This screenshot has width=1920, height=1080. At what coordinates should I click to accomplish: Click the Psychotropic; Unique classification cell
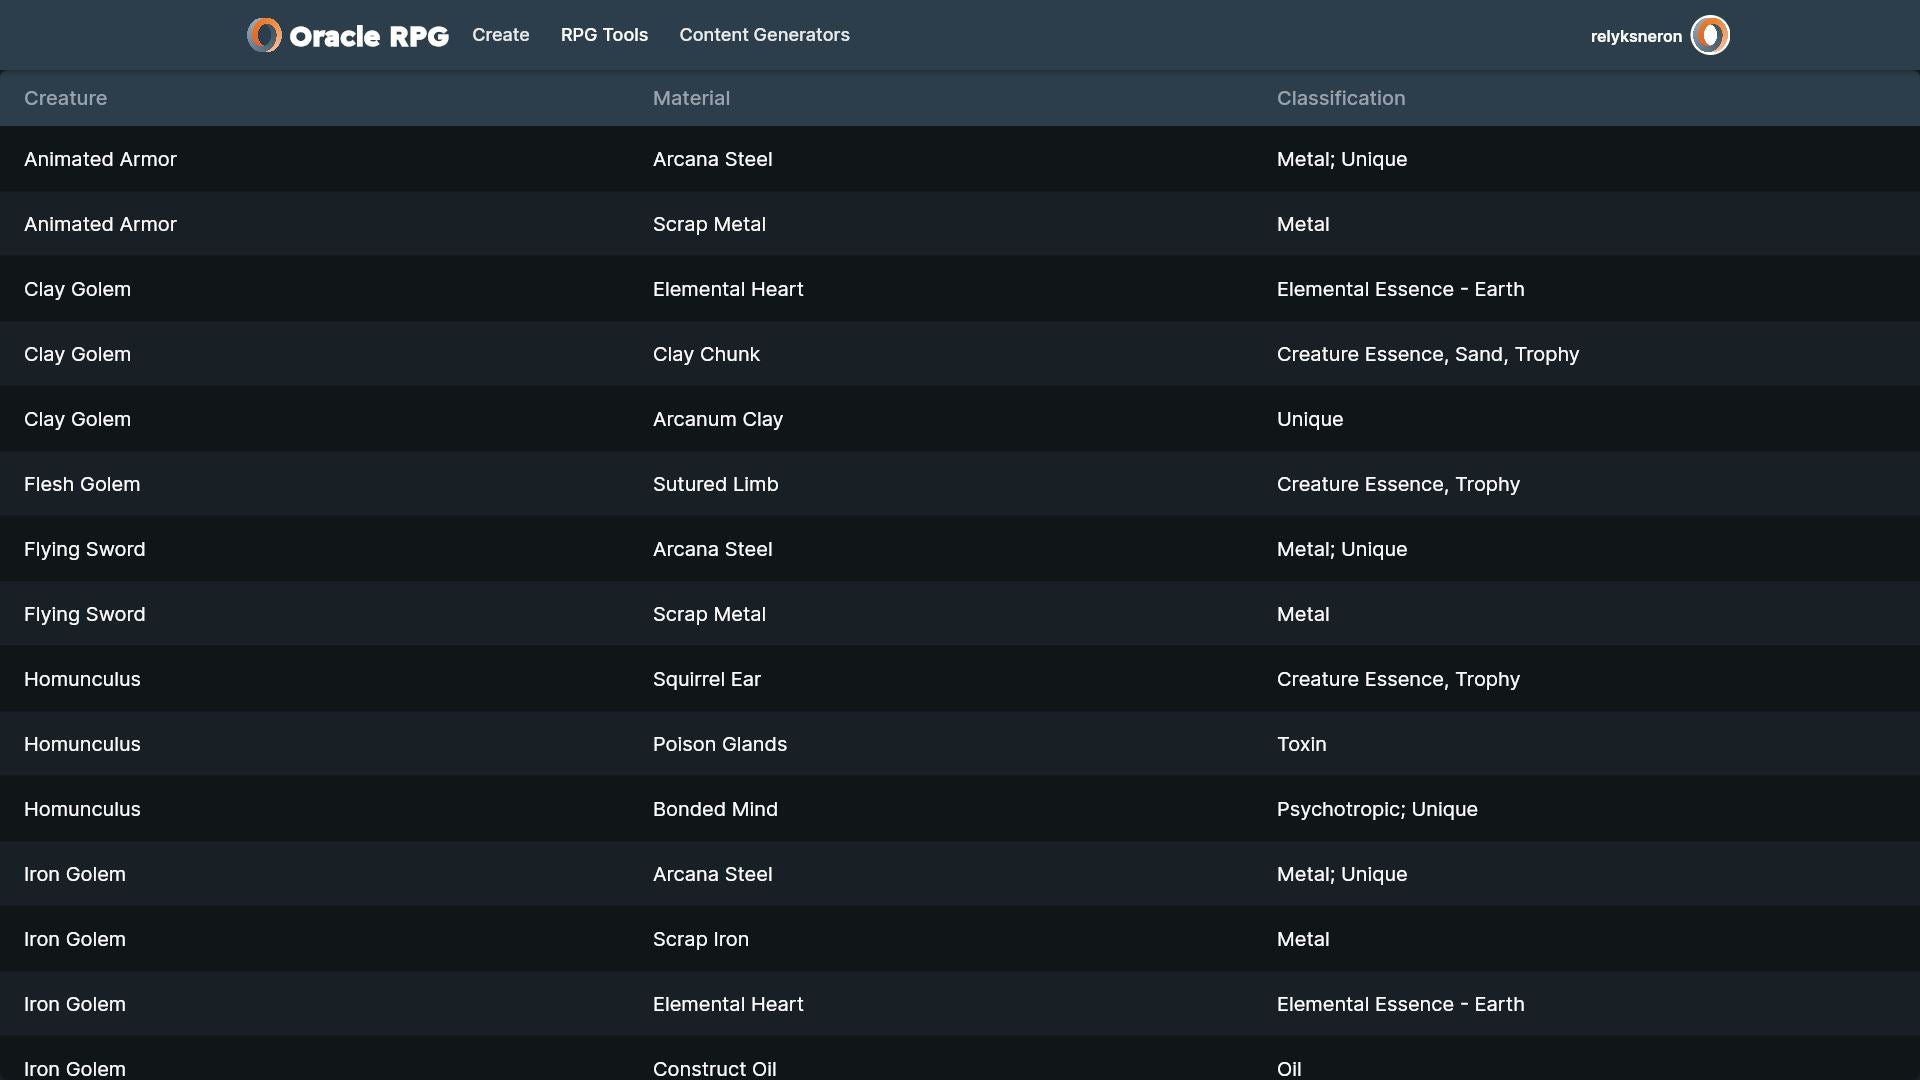1376,809
